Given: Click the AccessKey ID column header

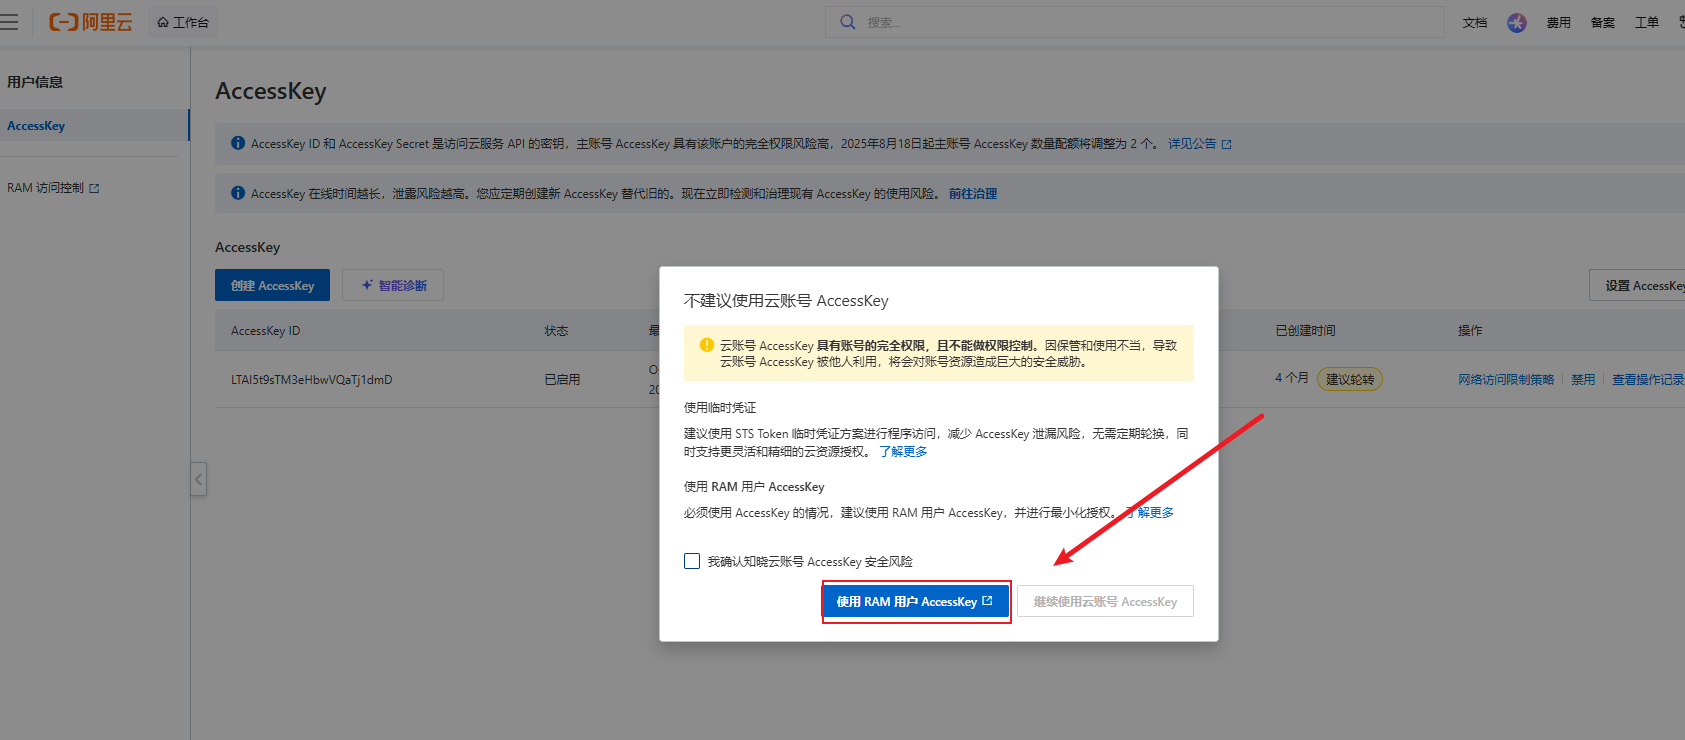Looking at the screenshot, I should pos(265,331).
